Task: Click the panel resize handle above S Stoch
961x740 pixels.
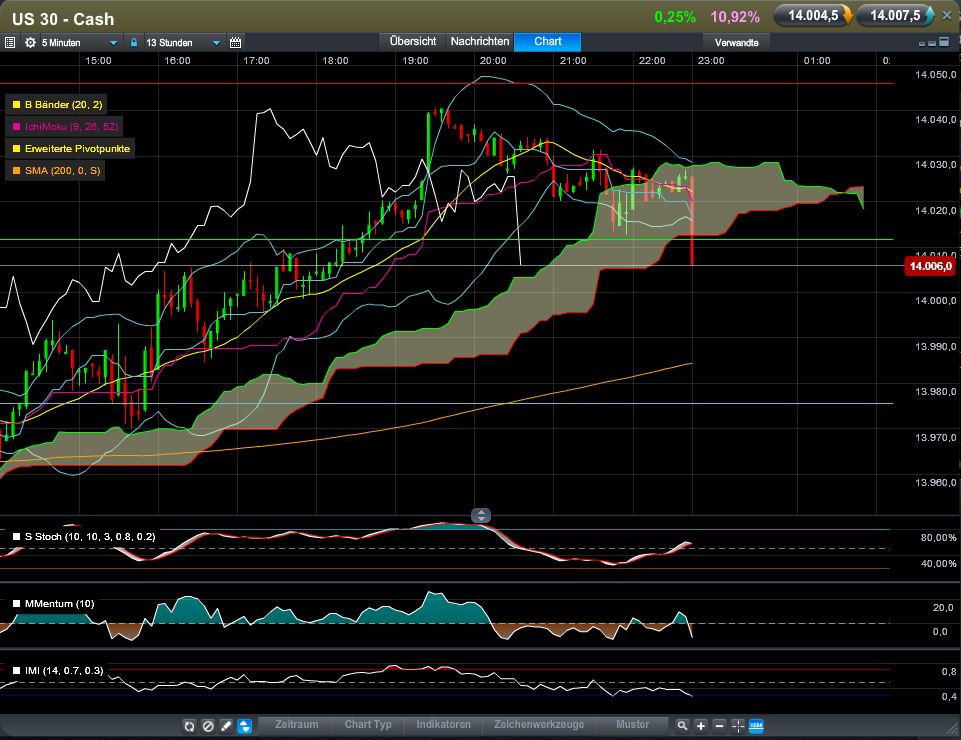Action: point(480,516)
